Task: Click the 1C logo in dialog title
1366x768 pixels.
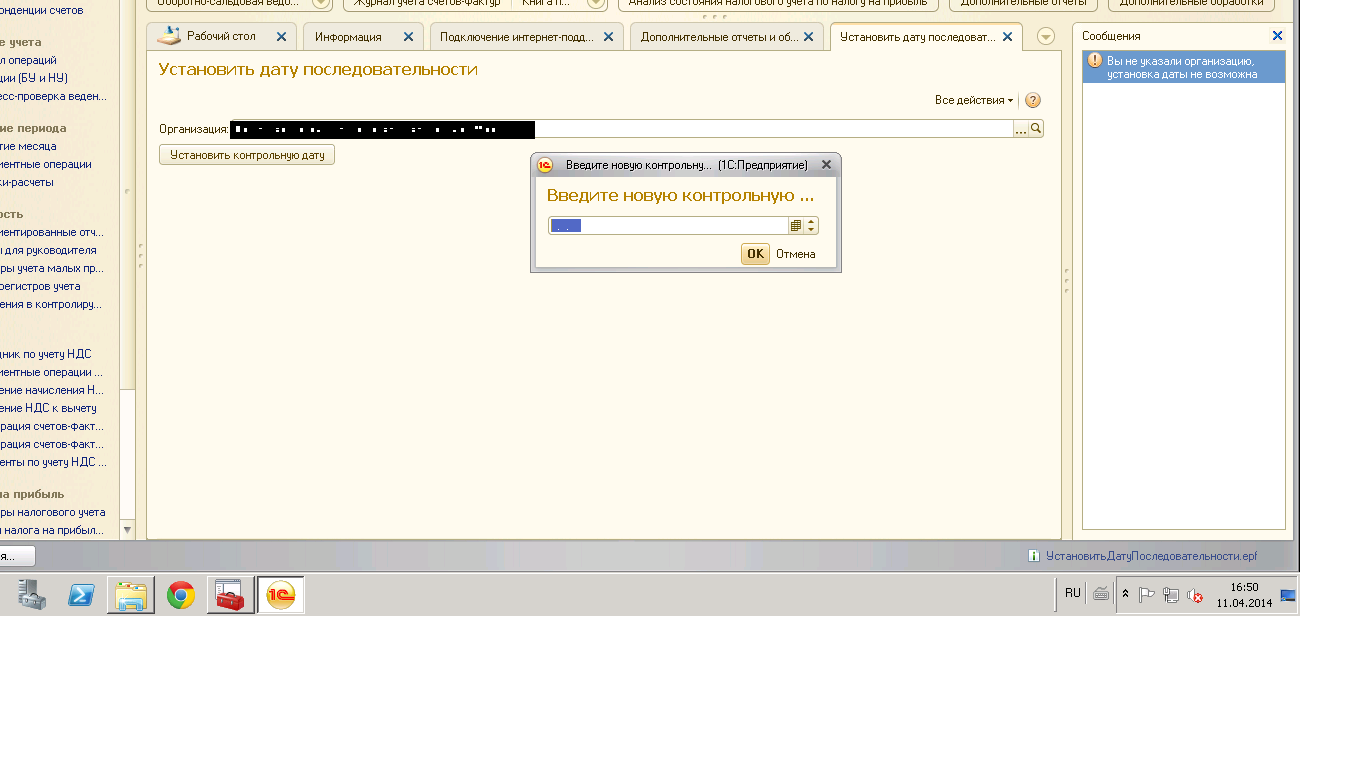Action: tap(545, 165)
